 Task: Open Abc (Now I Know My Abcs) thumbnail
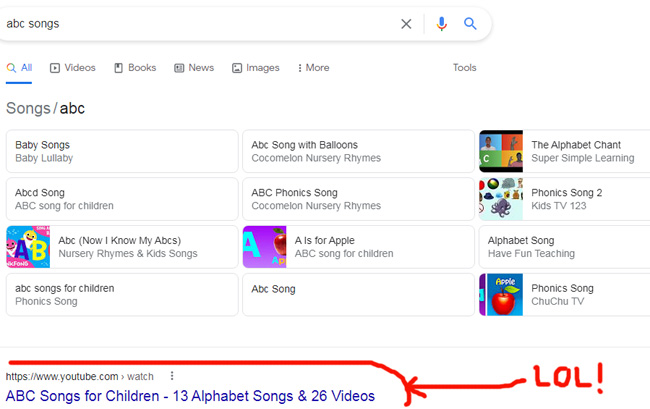pyautogui.click(x=28, y=247)
